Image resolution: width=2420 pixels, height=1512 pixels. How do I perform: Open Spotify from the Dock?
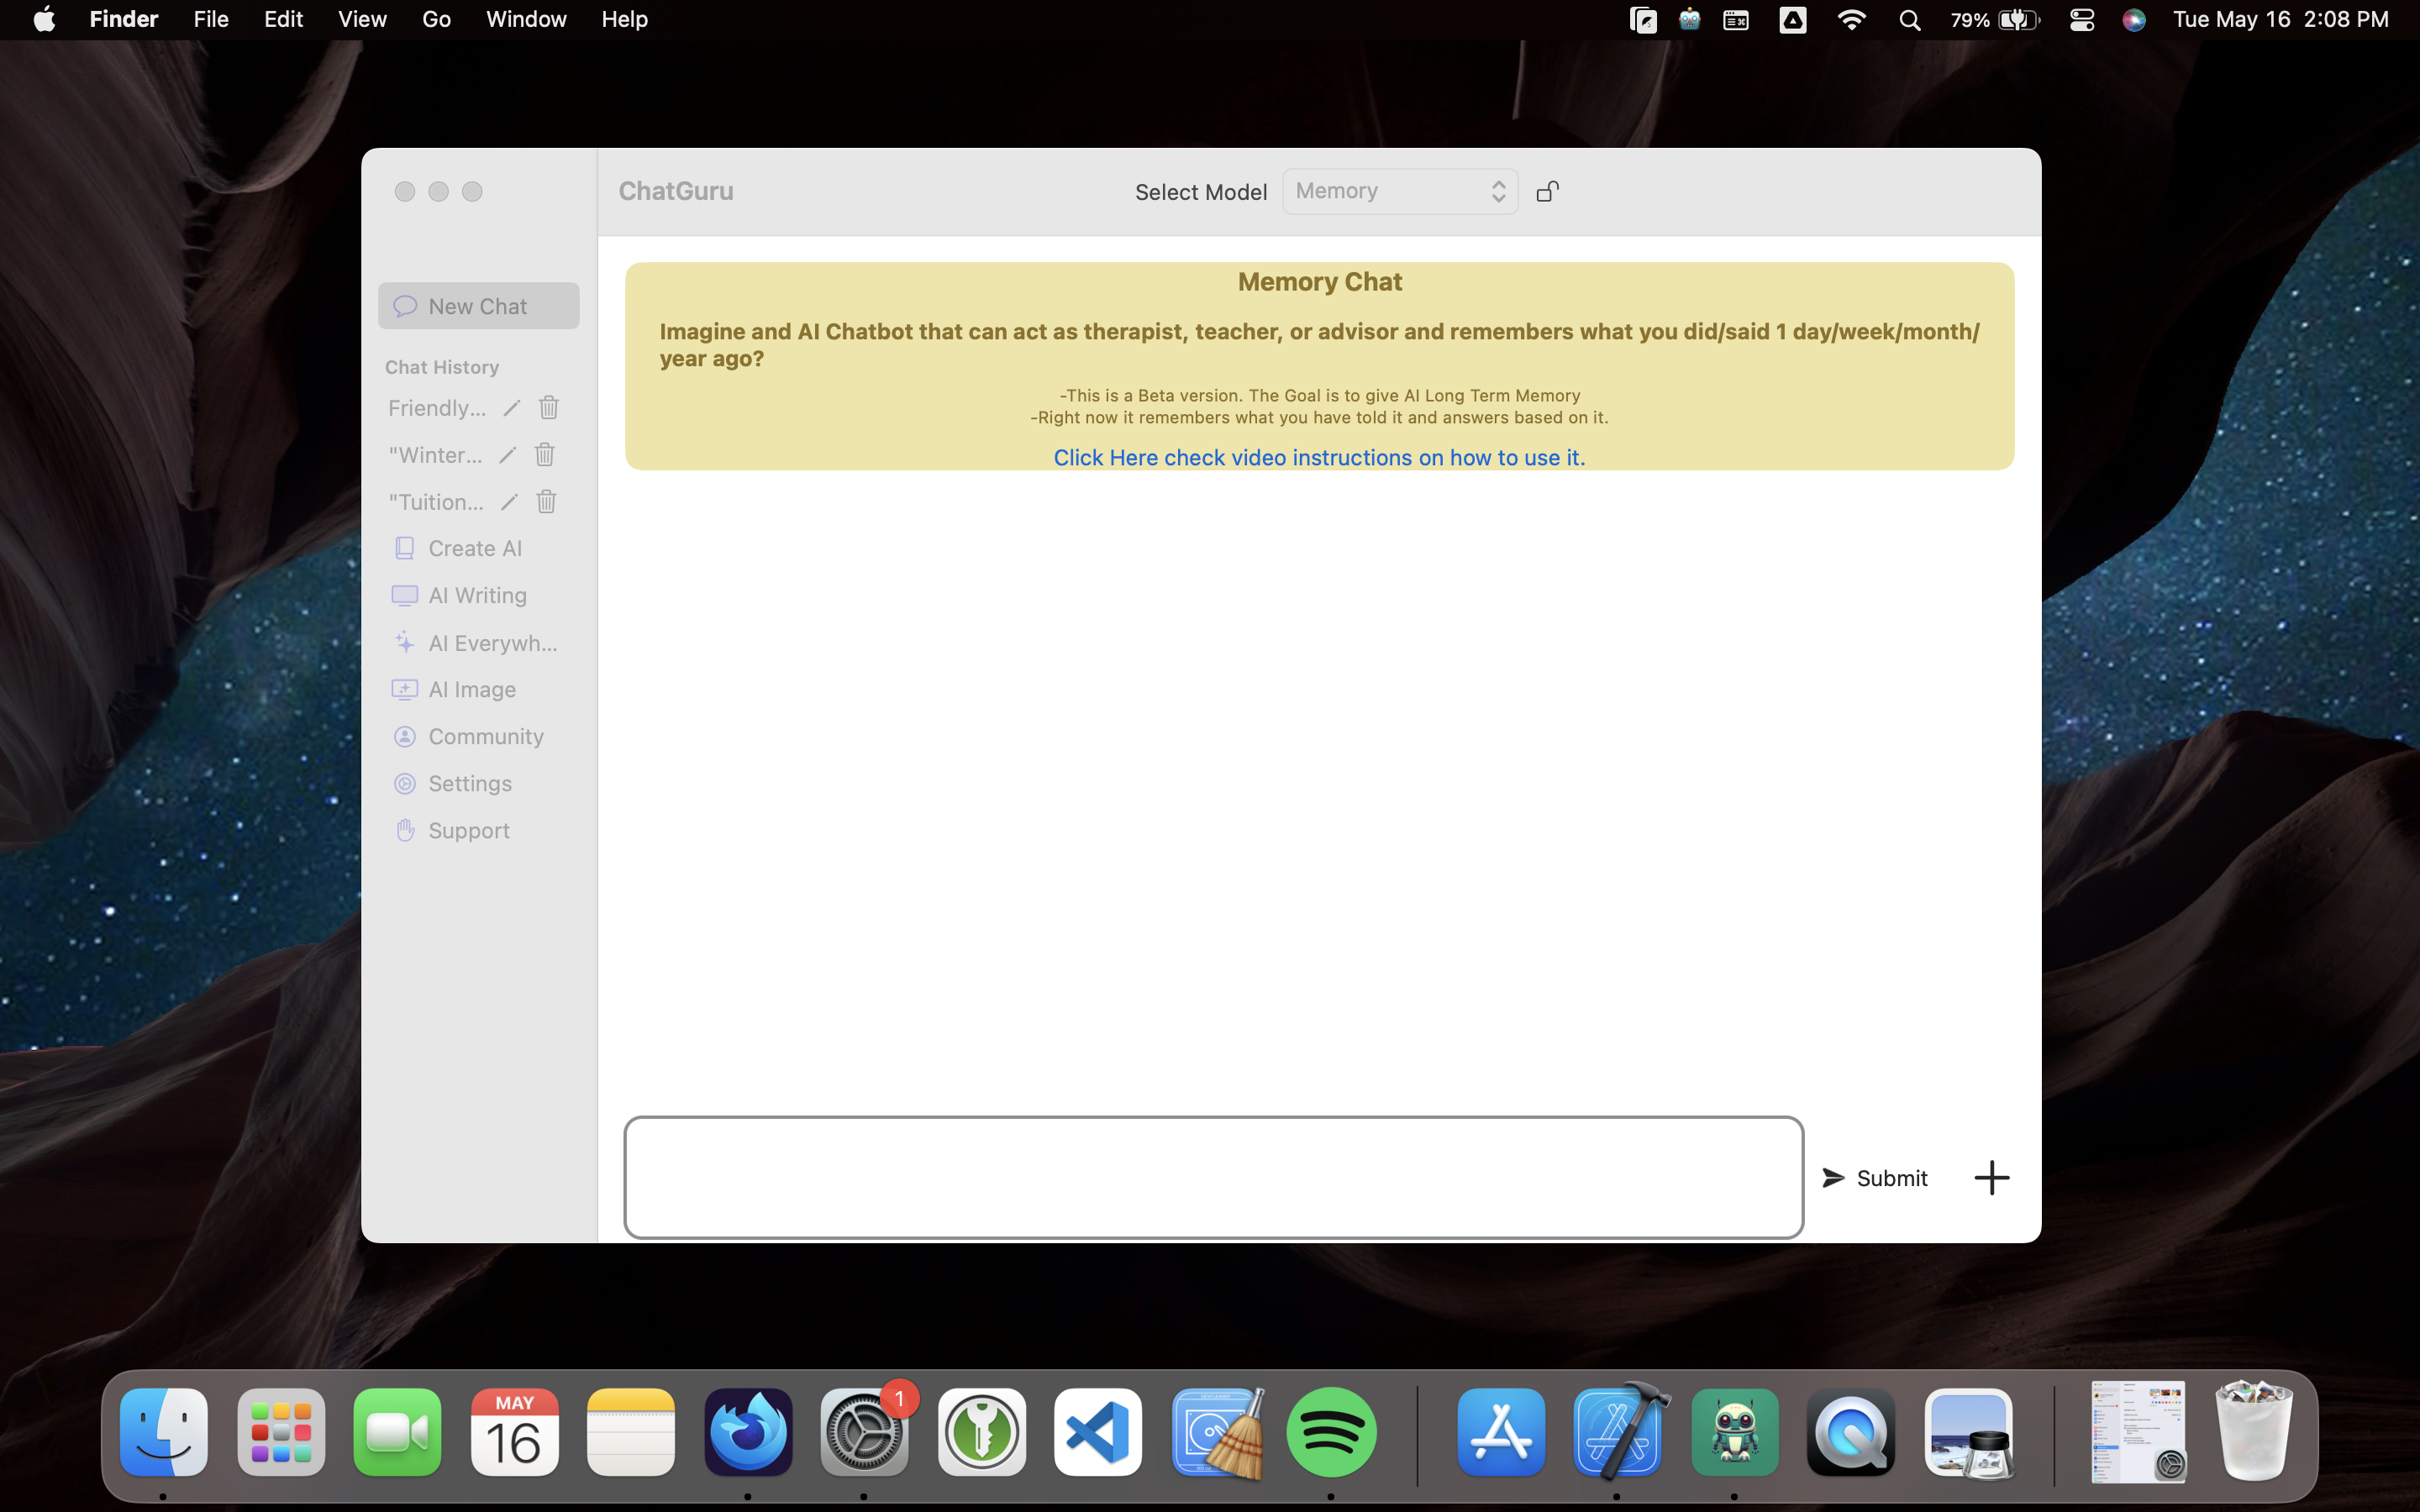point(1332,1433)
